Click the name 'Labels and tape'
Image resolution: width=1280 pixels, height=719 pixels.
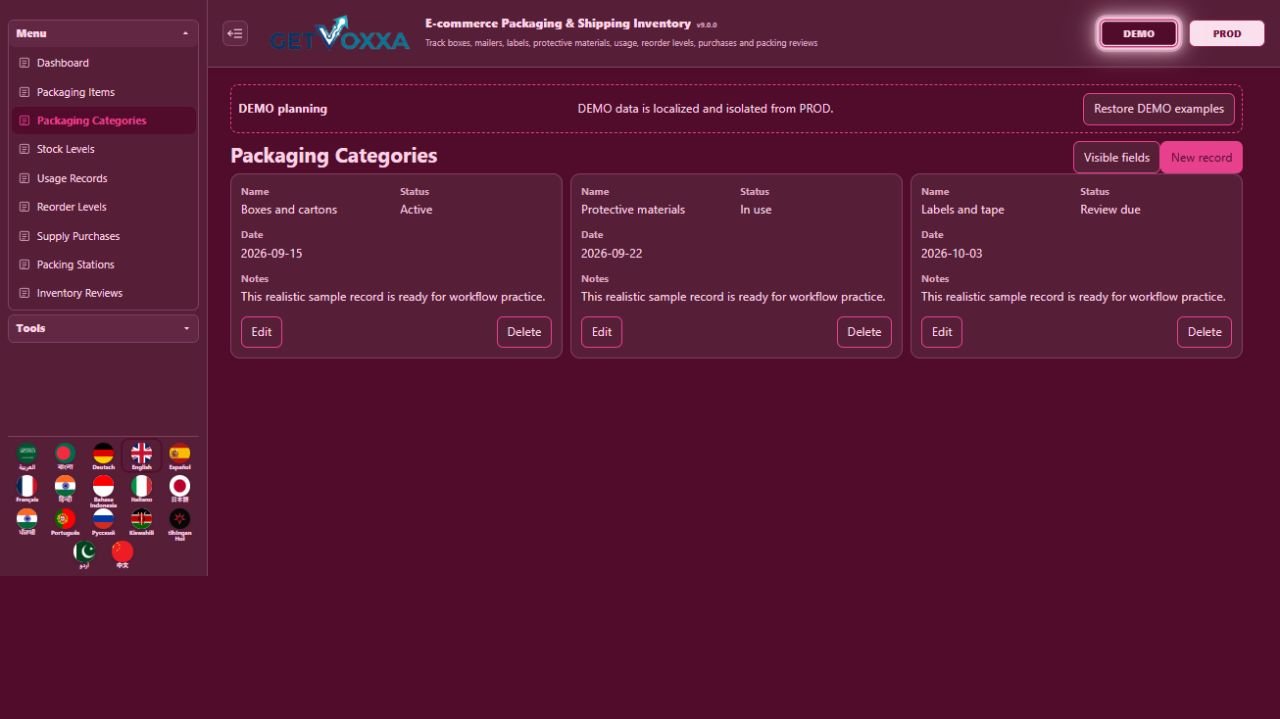(962, 210)
